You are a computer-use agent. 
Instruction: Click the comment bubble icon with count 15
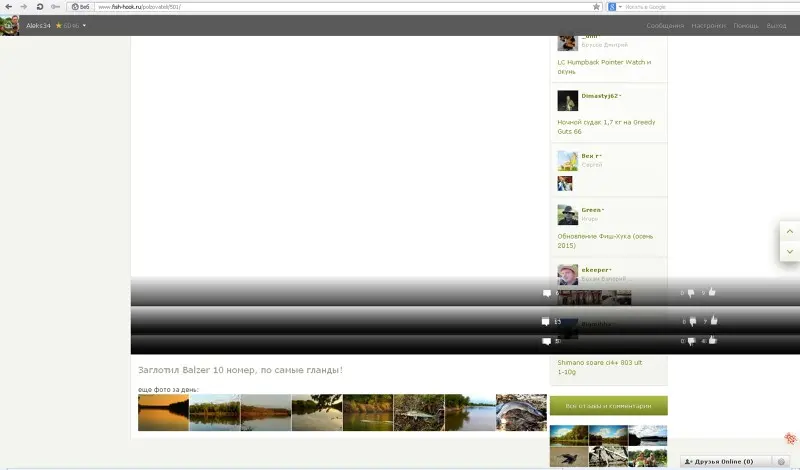click(x=545, y=321)
